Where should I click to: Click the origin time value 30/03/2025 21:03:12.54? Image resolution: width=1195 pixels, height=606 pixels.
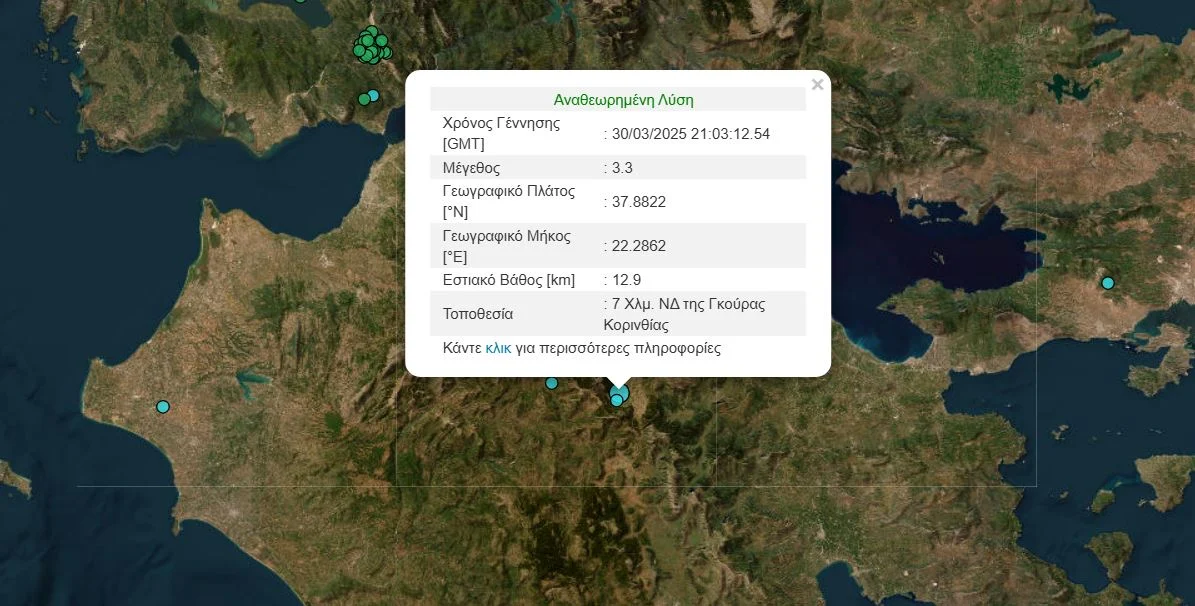(x=690, y=134)
